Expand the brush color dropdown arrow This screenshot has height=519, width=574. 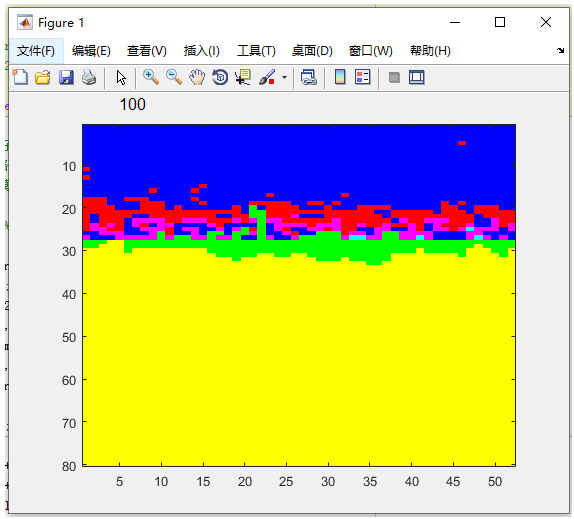pos(284,77)
